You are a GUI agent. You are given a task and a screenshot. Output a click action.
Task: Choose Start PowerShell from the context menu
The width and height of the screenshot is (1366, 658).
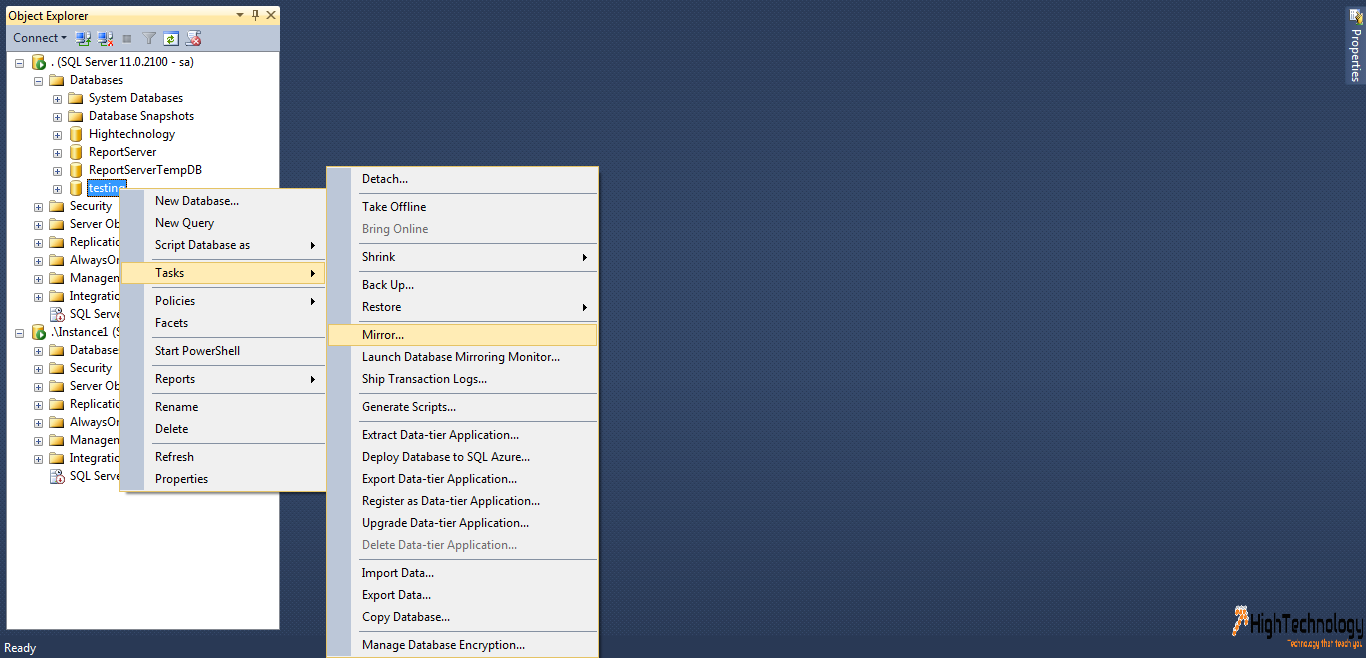tap(223, 351)
